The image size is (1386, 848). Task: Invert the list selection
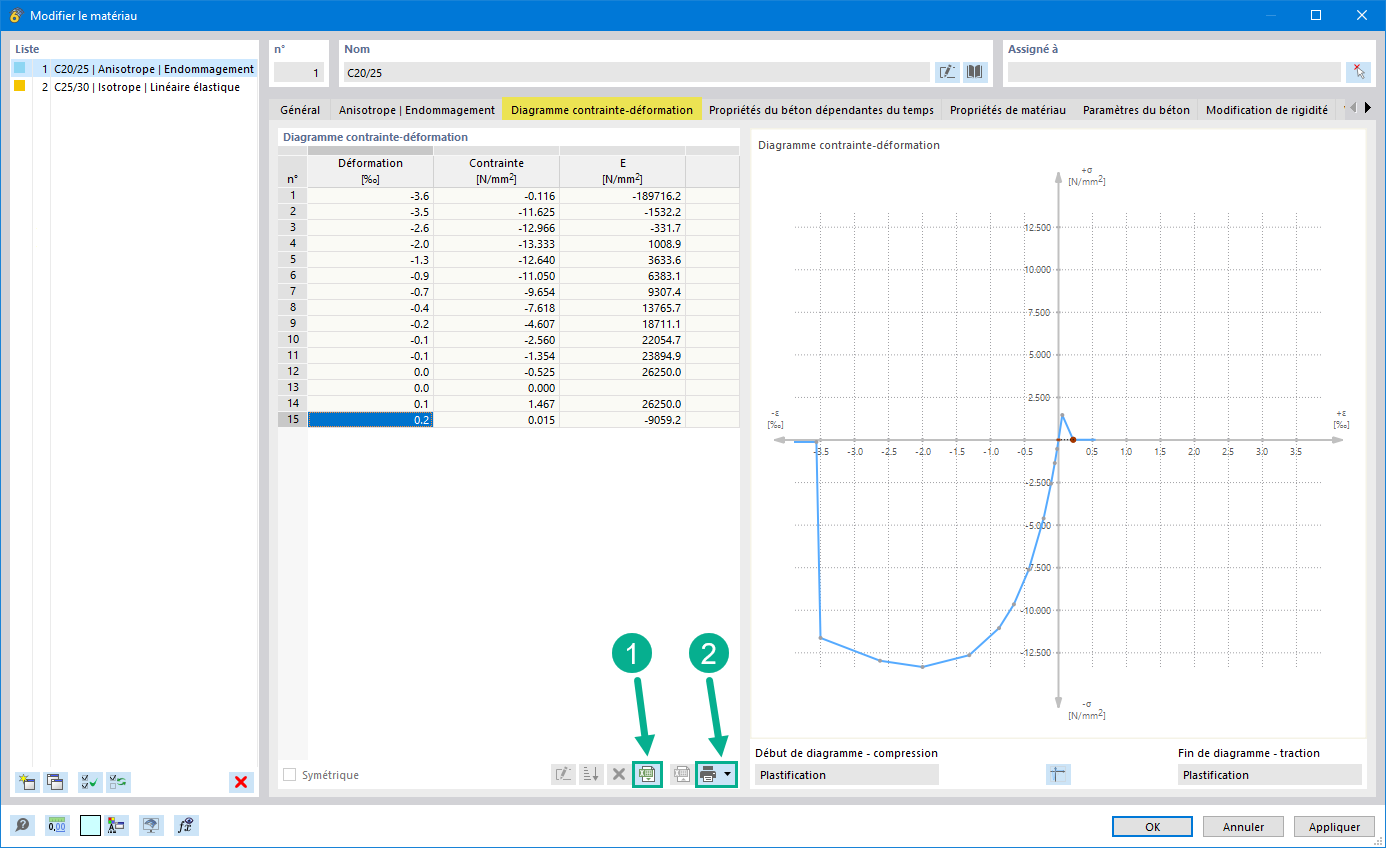[118, 782]
